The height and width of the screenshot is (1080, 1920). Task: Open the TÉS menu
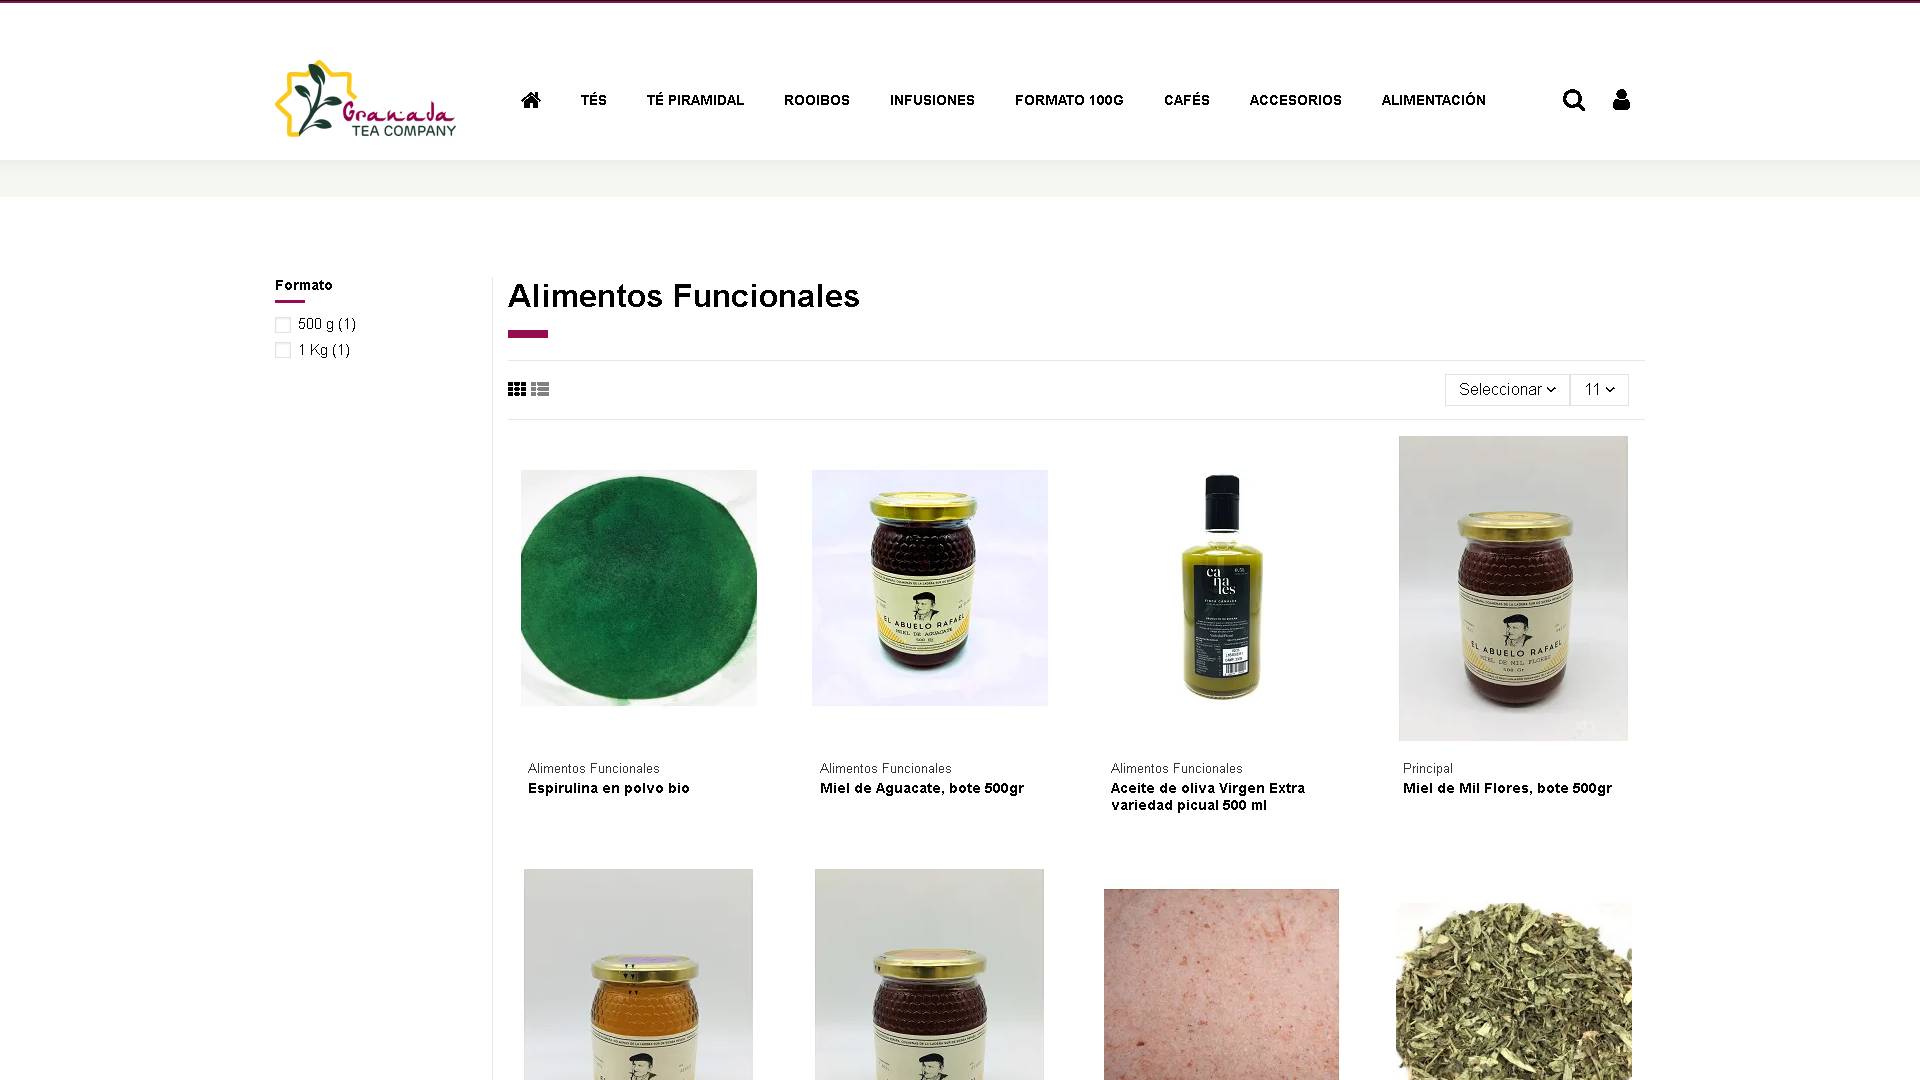click(x=594, y=100)
